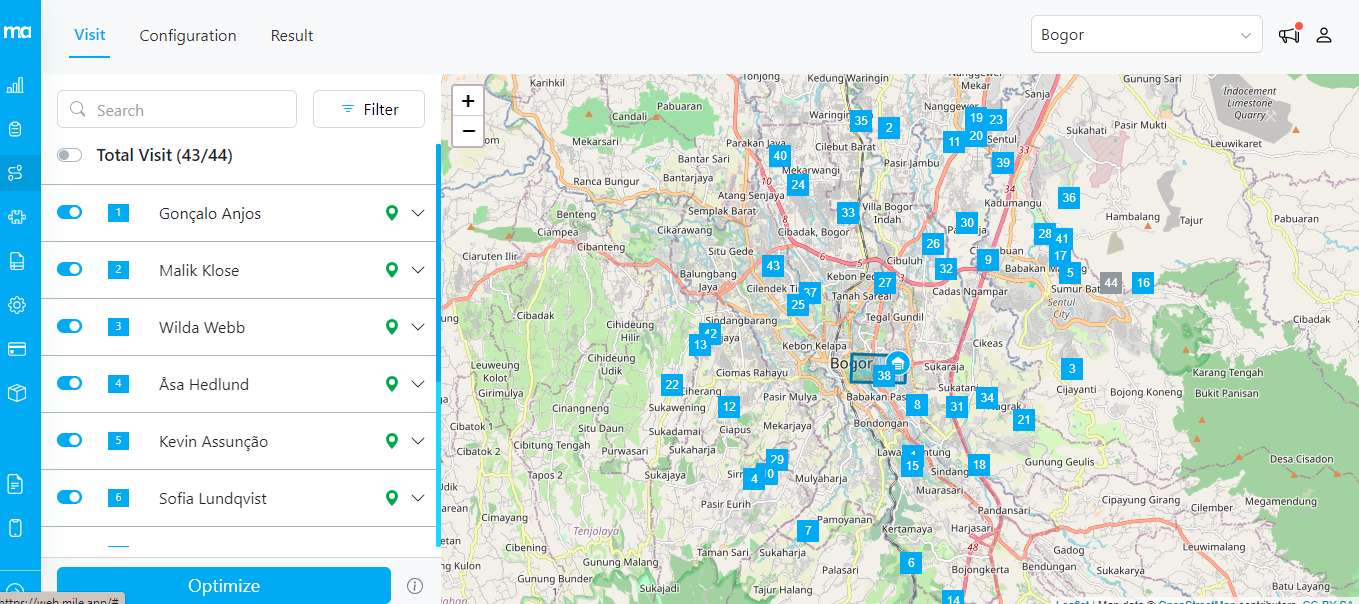Open the Bogor hub dropdown
Screen dimensions: 1359x604
point(1146,35)
